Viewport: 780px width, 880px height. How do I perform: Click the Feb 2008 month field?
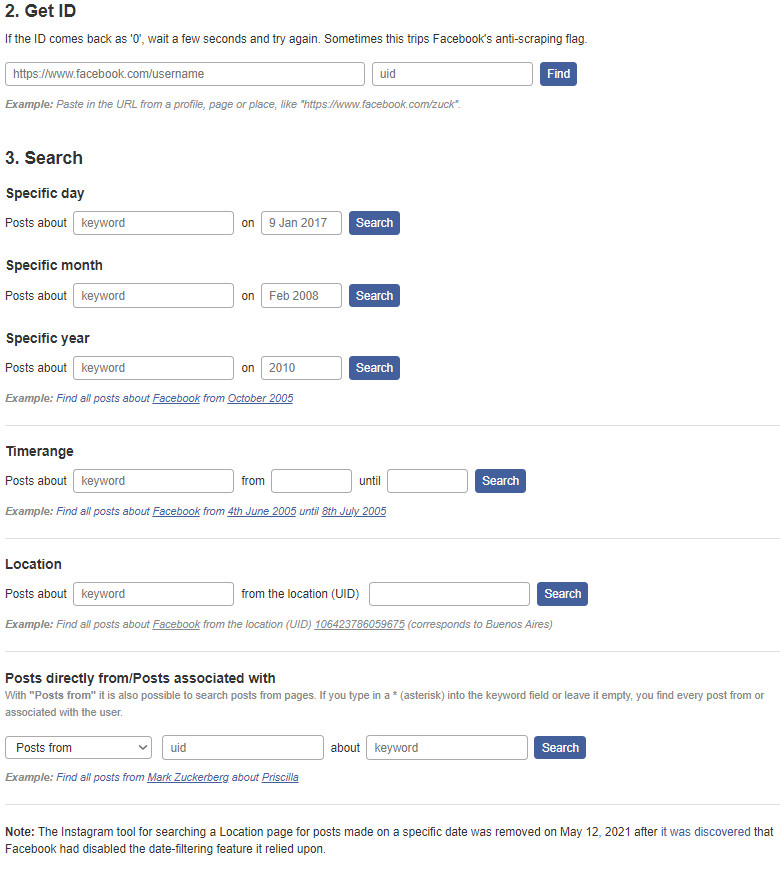301,296
